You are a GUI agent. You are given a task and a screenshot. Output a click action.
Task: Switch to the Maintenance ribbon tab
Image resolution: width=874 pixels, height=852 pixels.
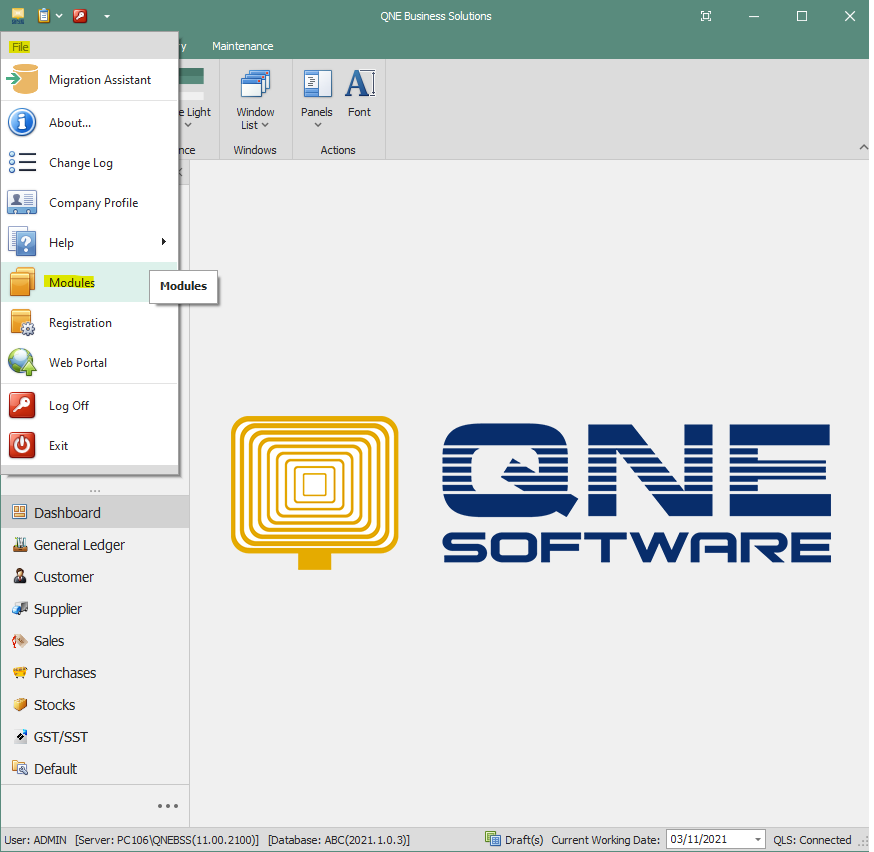(242, 46)
